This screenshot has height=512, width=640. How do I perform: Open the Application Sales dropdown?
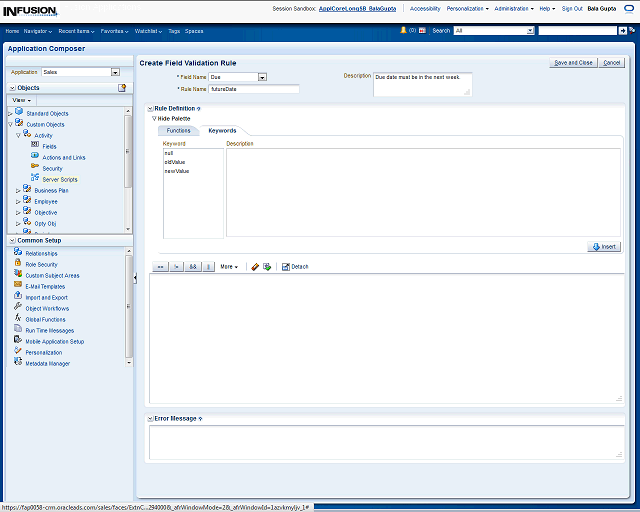[115, 72]
